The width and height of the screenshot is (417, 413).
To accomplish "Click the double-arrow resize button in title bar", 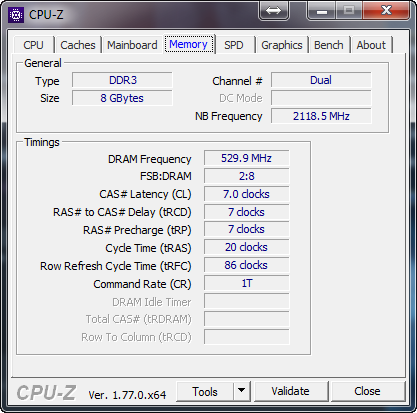I will [273, 11].
